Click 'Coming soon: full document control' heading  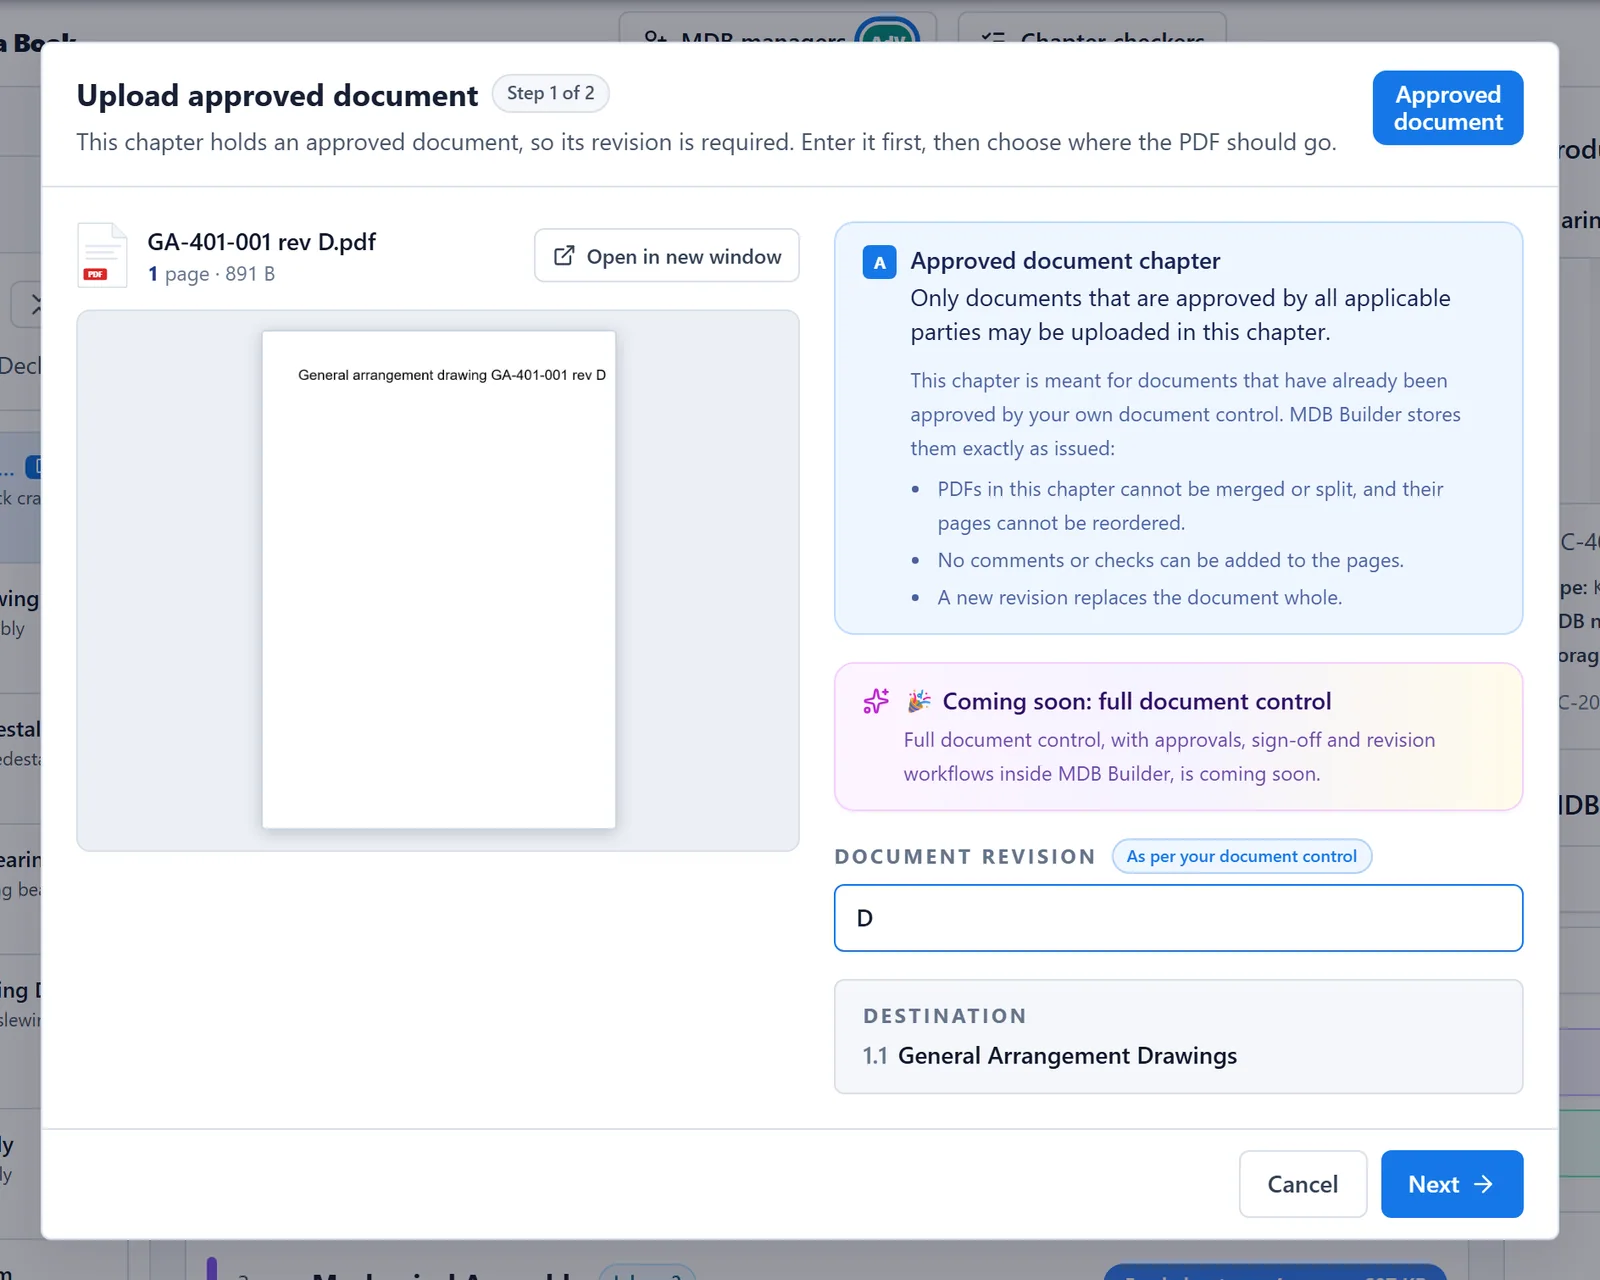point(1137,701)
